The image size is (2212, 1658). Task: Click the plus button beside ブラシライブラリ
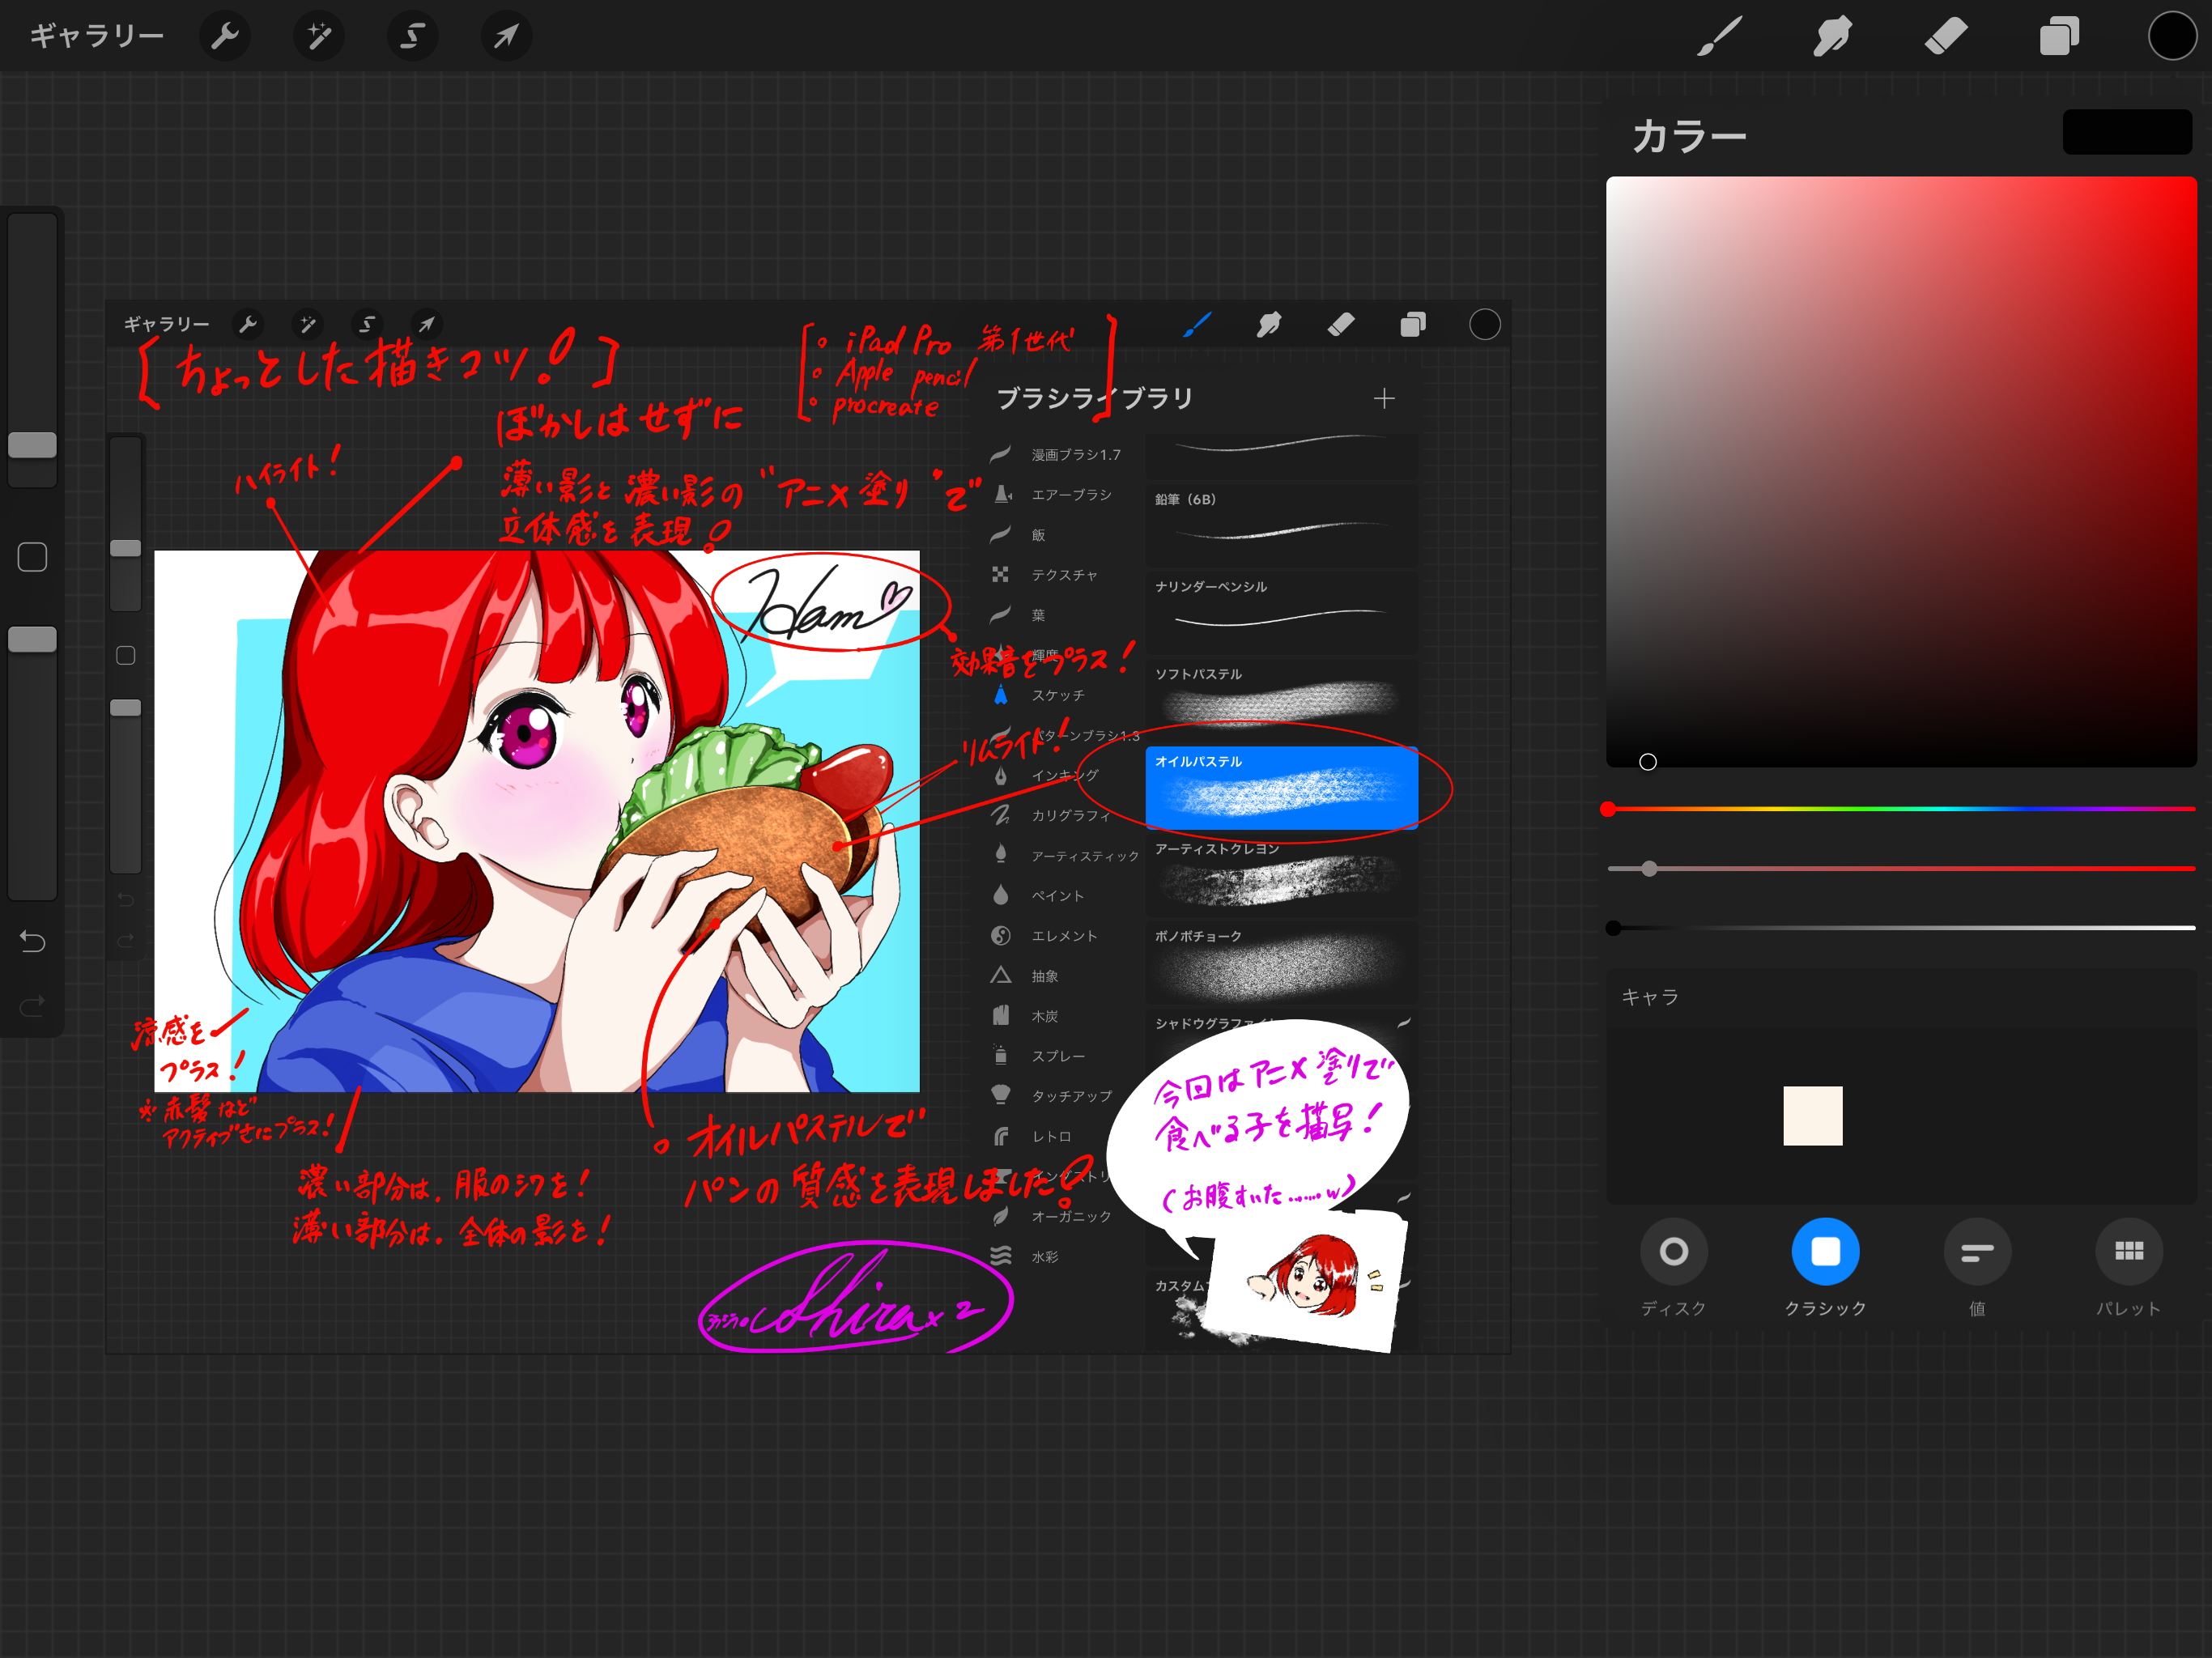(x=1384, y=399)
